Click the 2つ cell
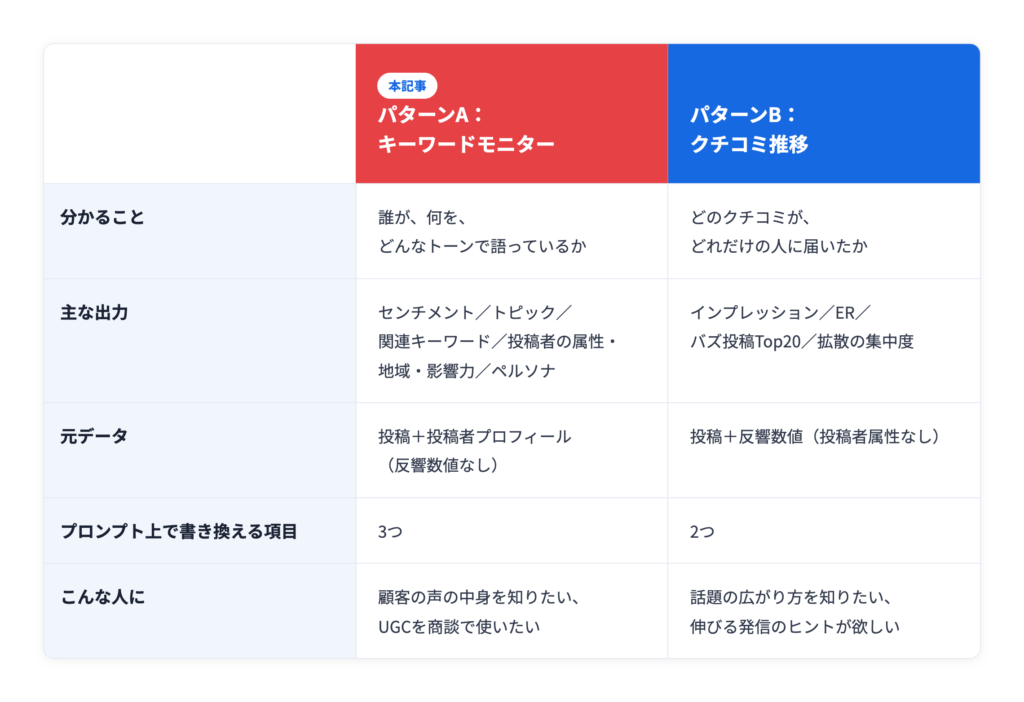 pos(824,531)
